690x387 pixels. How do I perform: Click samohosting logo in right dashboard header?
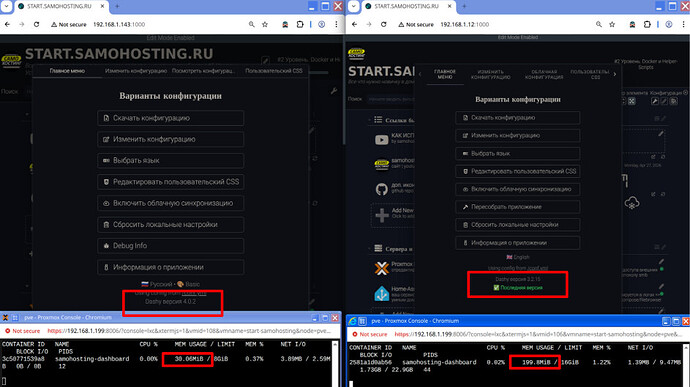point(356,54)
